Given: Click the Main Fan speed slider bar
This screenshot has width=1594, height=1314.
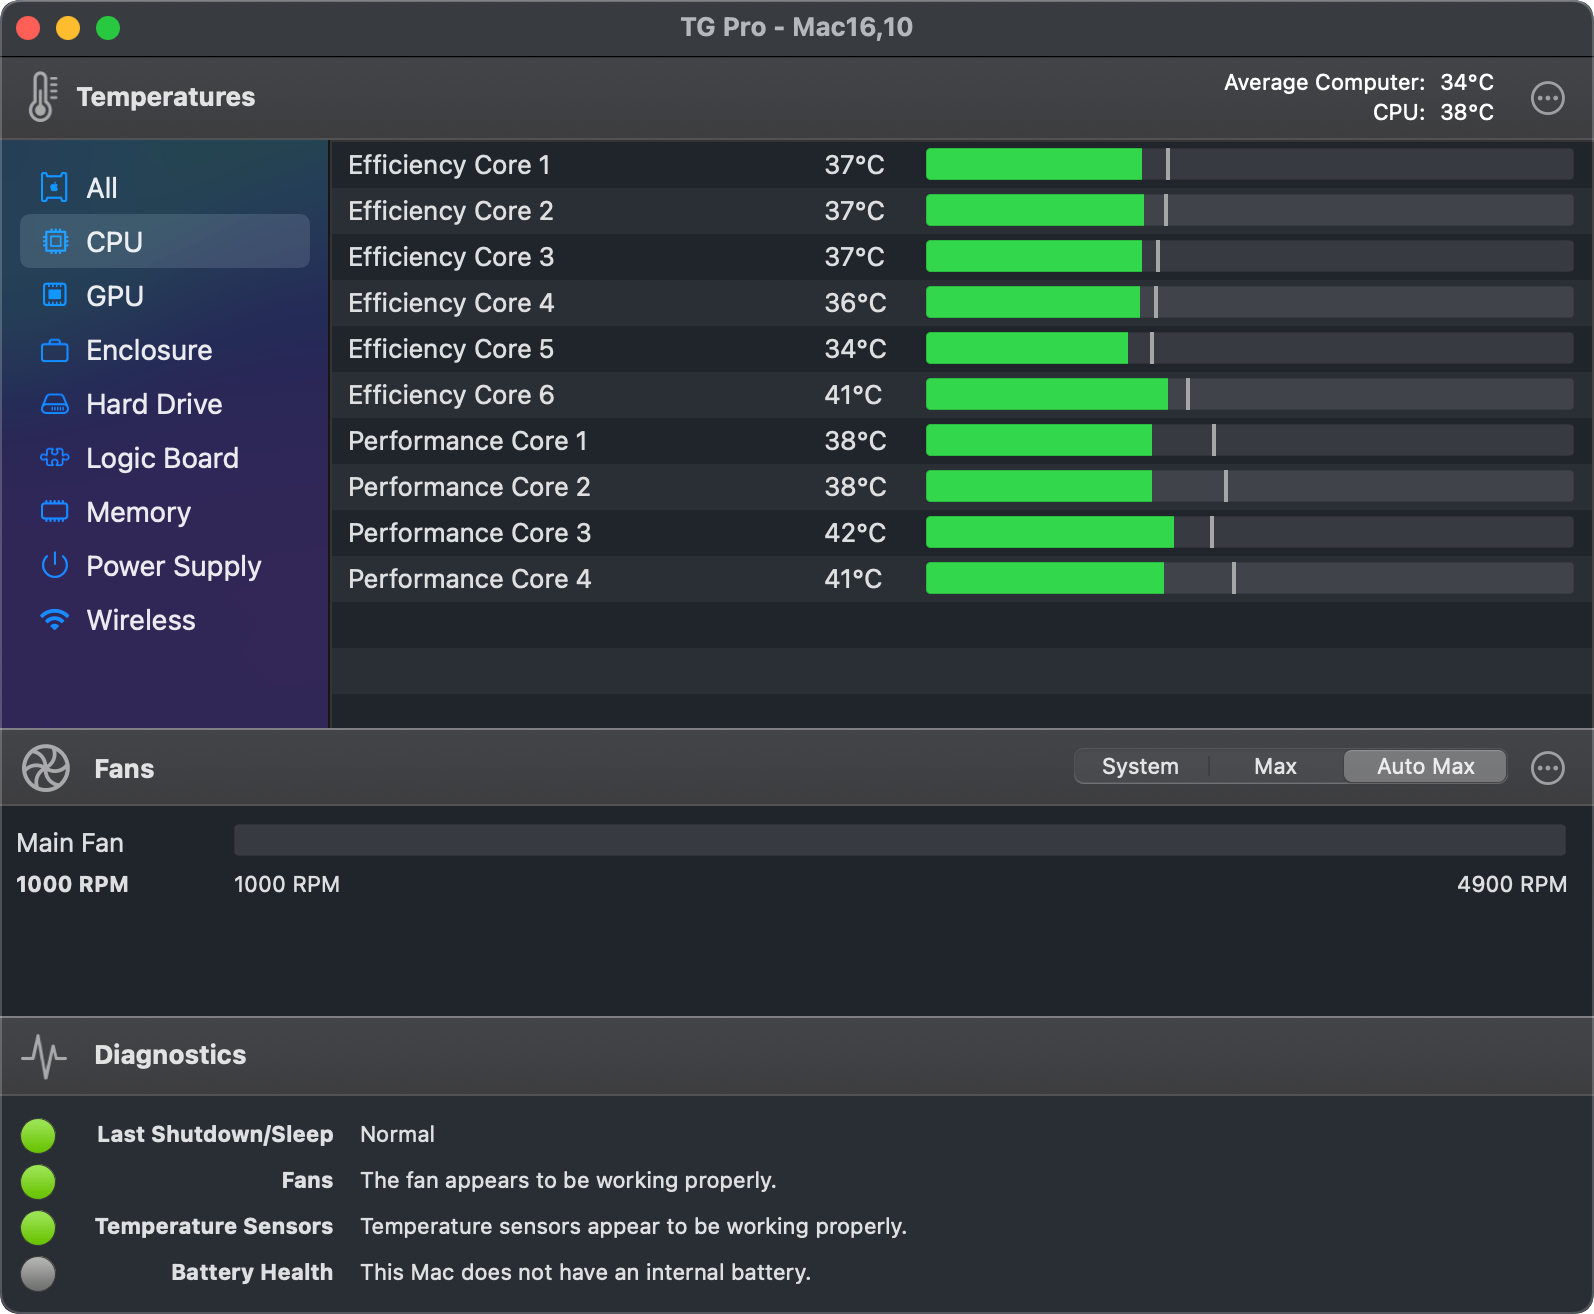Looking at the screenshot, I should (x=899, y=840).
